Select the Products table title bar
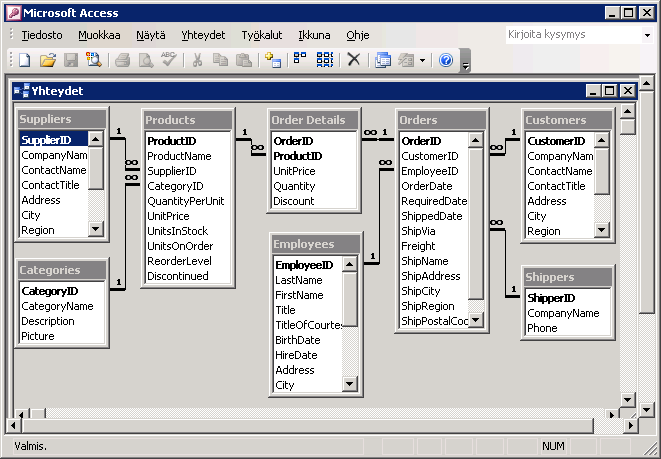The height and width of the screenshot is (459, 661). click(188, 120)
